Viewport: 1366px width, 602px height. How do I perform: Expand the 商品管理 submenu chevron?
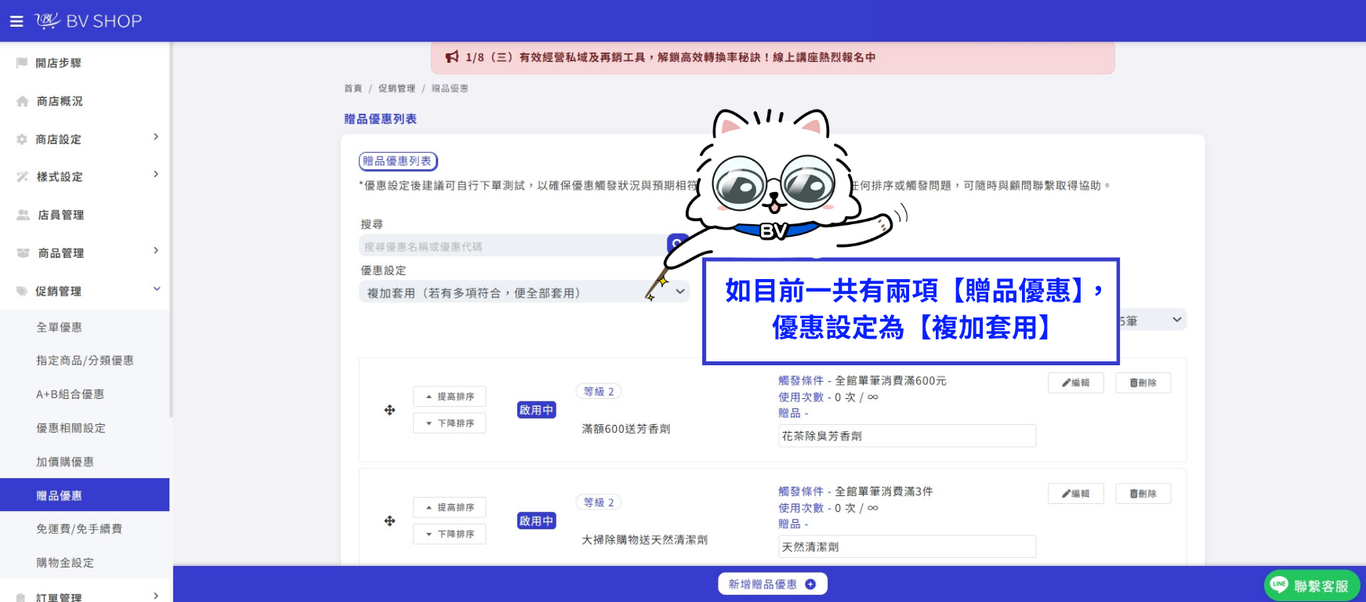click(x=156, y=251)
